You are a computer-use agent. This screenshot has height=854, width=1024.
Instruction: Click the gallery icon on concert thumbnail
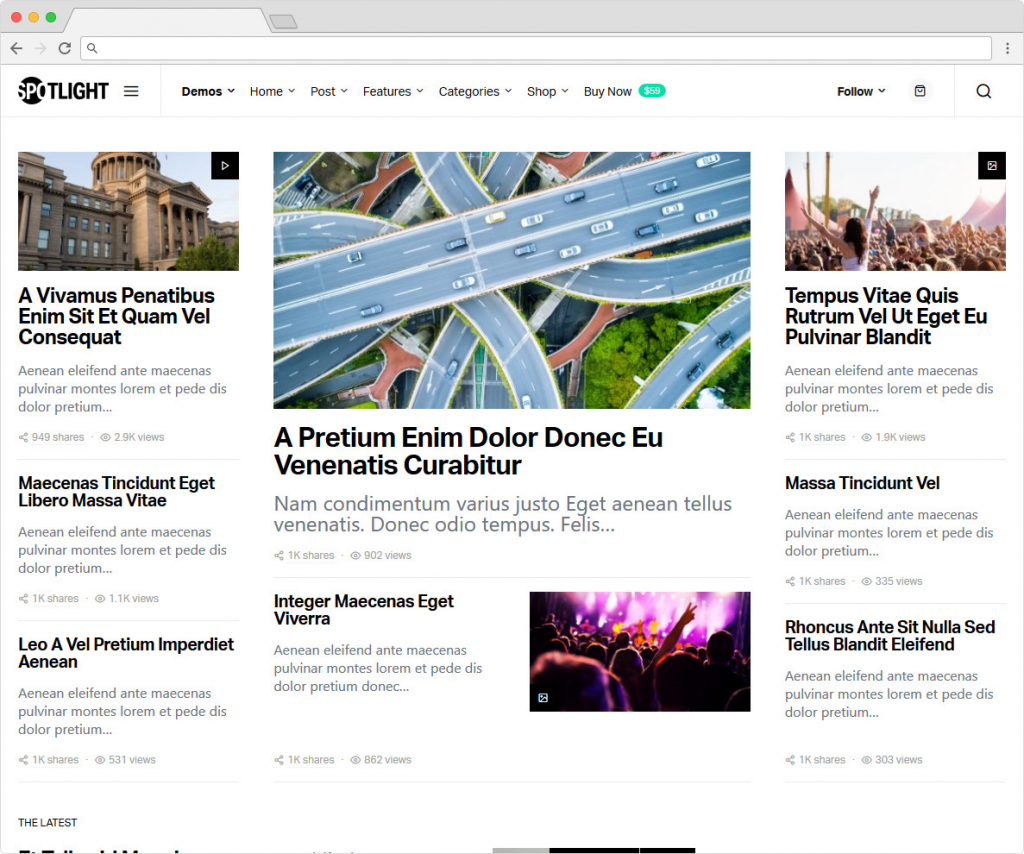click(x=543, y=698)
